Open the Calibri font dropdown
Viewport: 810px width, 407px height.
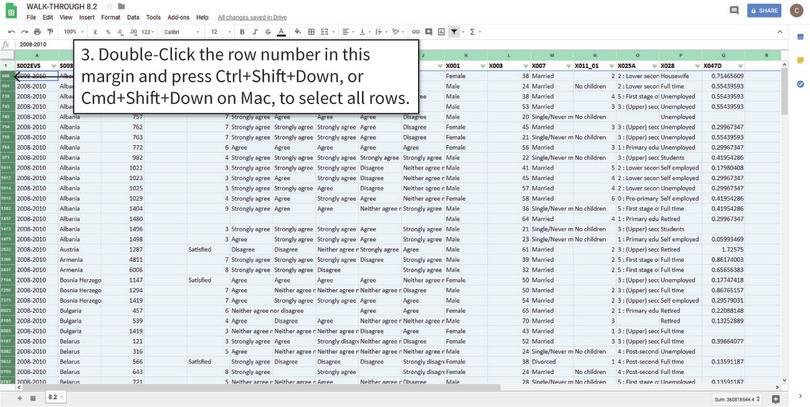coord(182,32)
